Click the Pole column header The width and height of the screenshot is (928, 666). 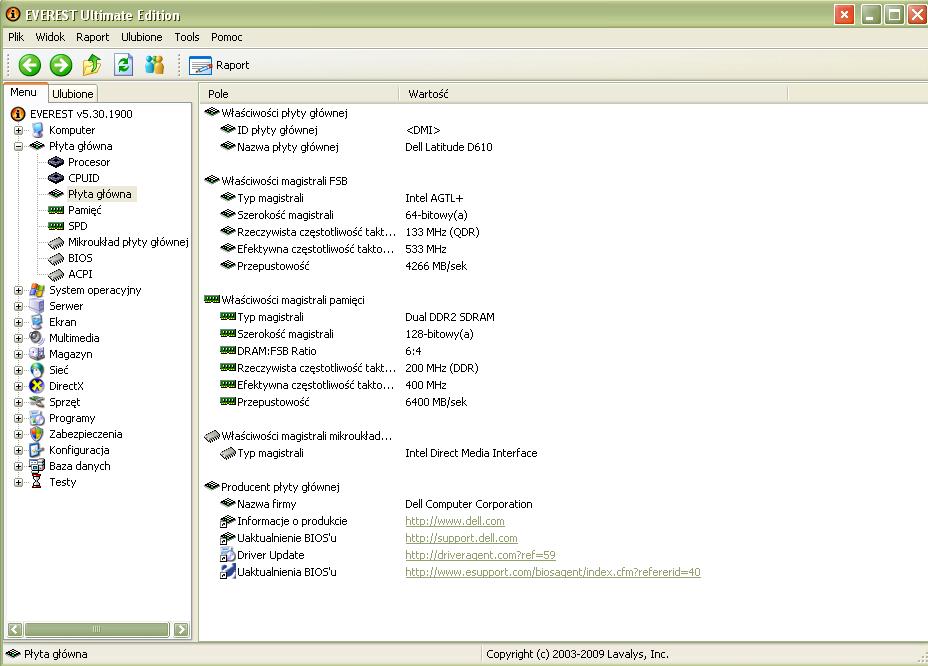pos(299,94)
